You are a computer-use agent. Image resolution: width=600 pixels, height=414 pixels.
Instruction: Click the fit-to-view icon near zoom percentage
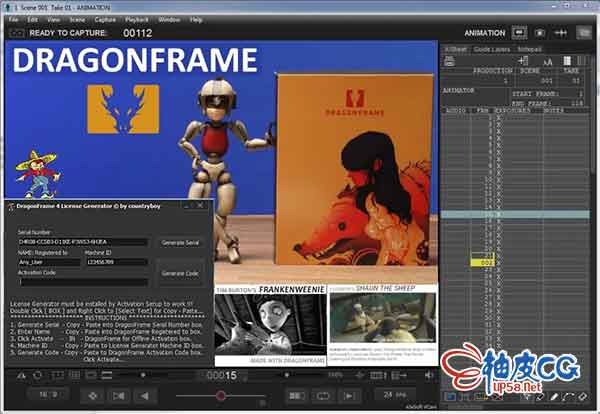coord(360,375)
